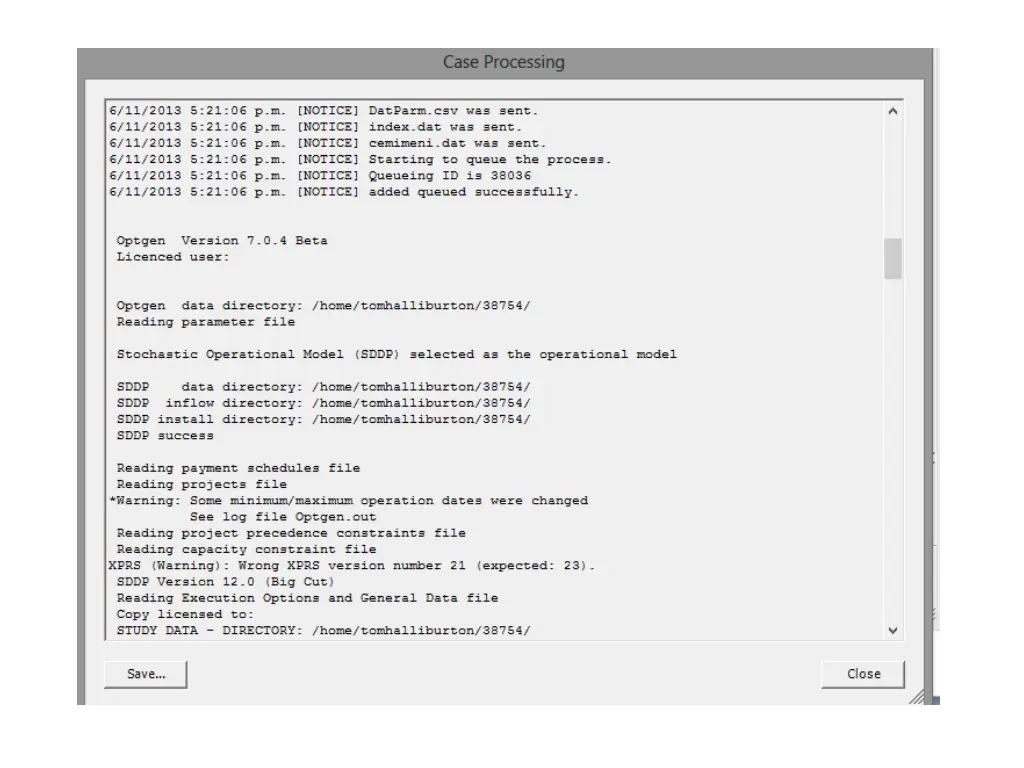Click the 'See log file Optgen.out' line
The image size is (1024, 768).
tap(283, 517)
